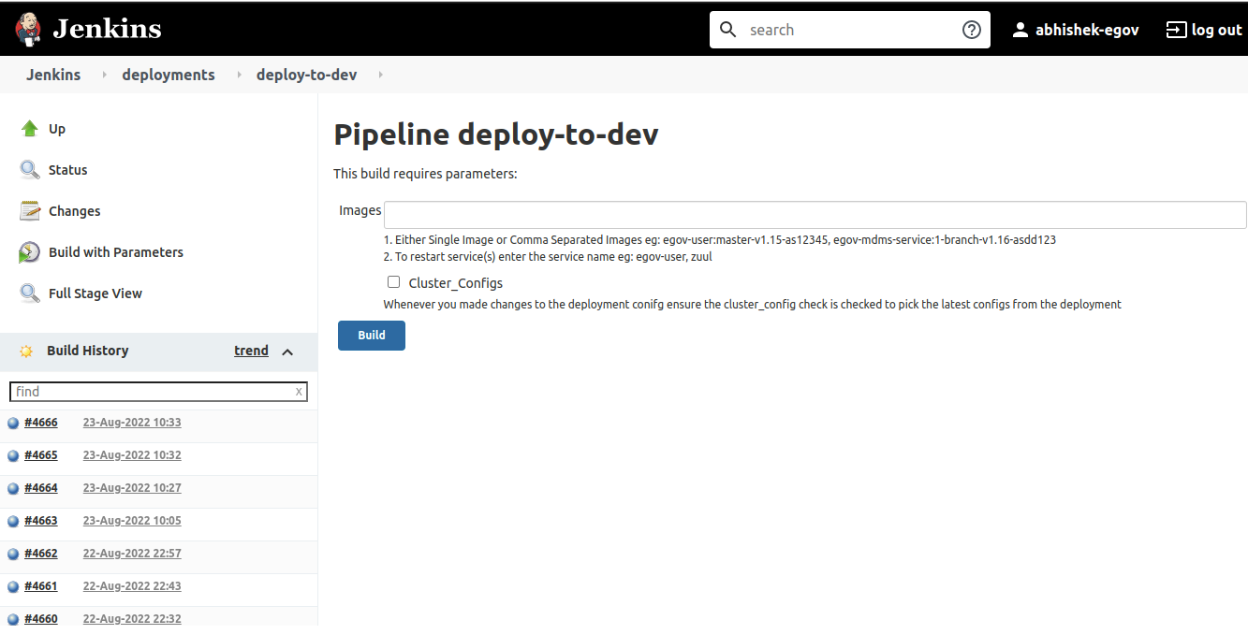1248x636 pixels.
Task: Enable the Cluster_Configs checkbox
Action: pyautogui.click(x=394, y=282)
